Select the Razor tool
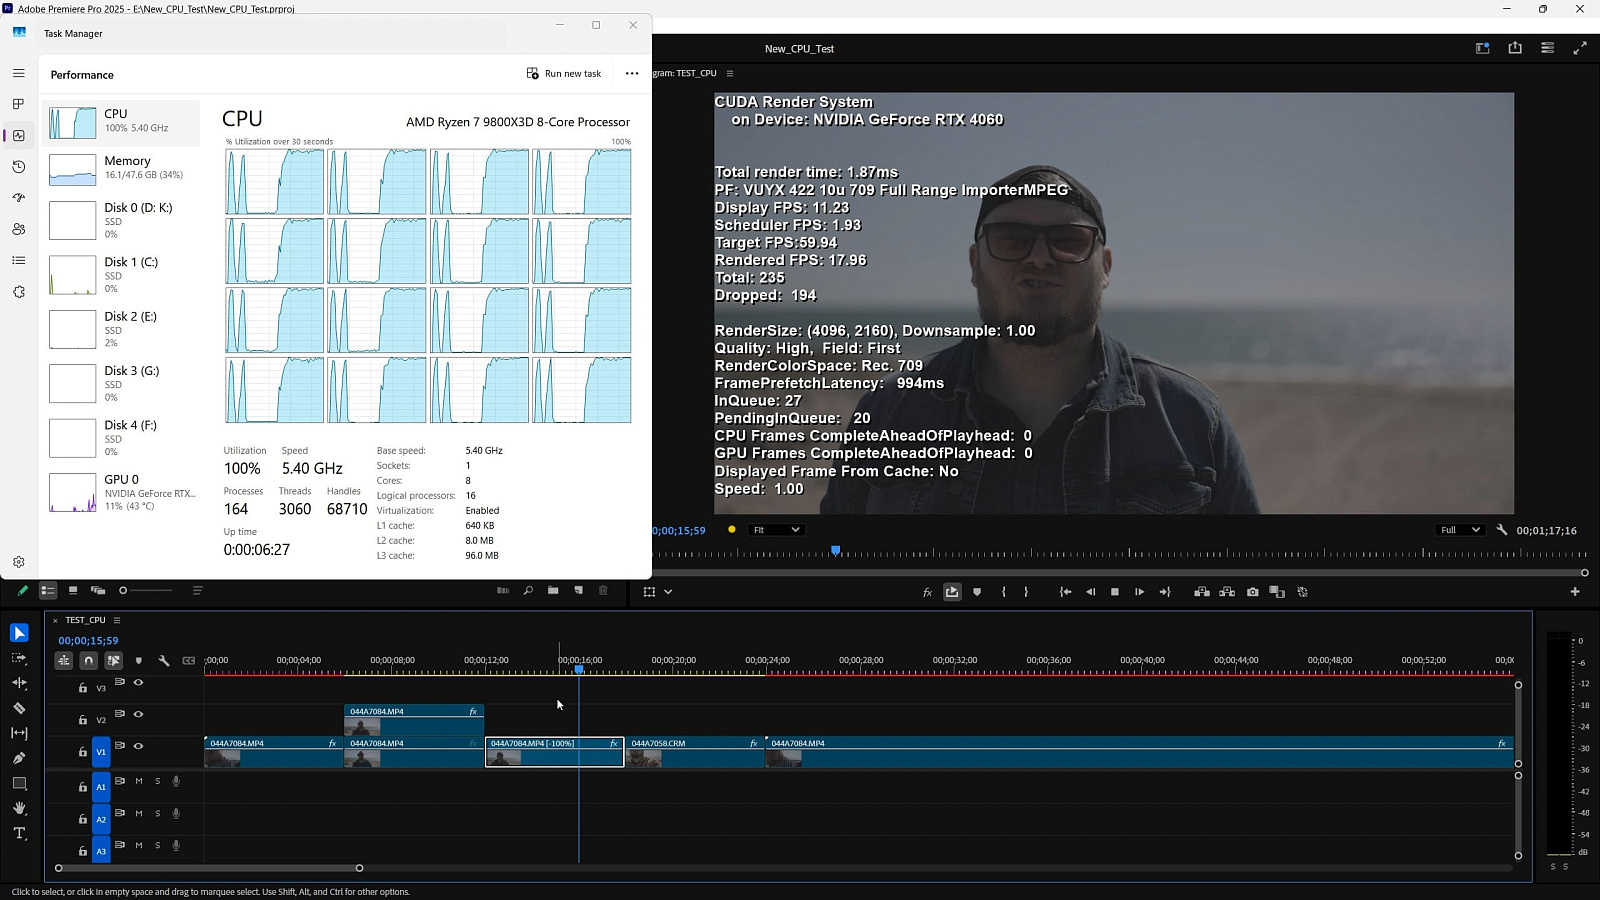Screen dimensions: 1600x900 [x=19, y=708]
